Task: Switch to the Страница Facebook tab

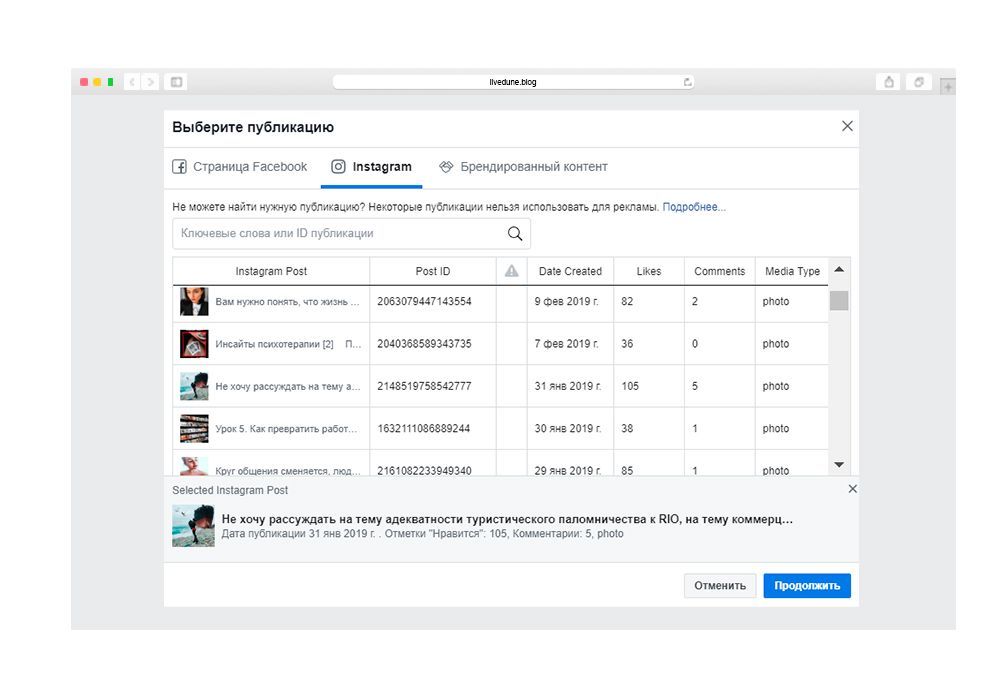Action: [240, 167]
